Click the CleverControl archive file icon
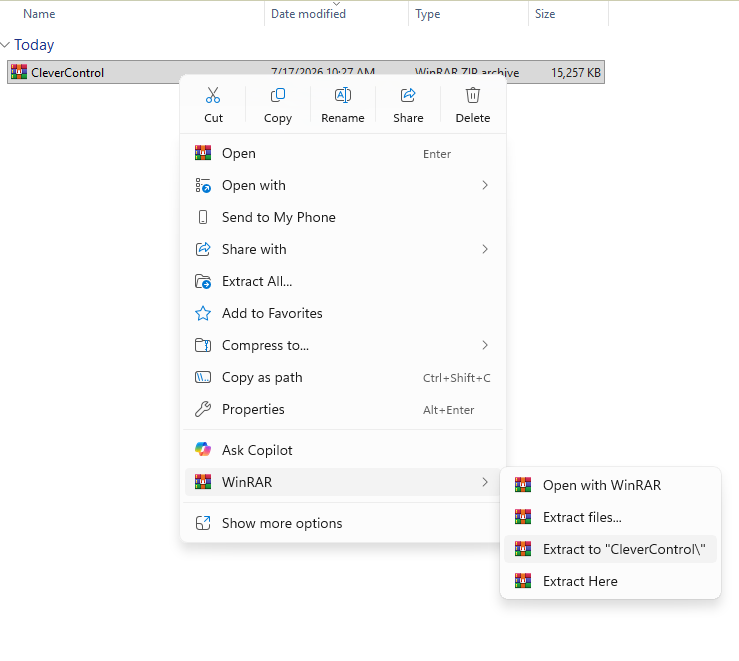 tap(19, 72)
